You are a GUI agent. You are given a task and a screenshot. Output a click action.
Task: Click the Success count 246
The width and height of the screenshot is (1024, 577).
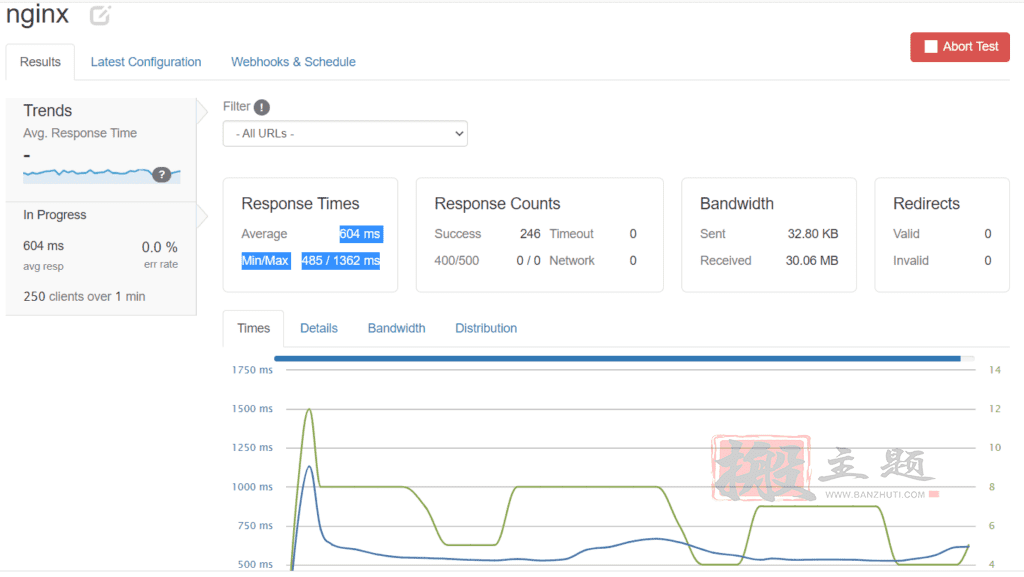click(x=530, y=234)
